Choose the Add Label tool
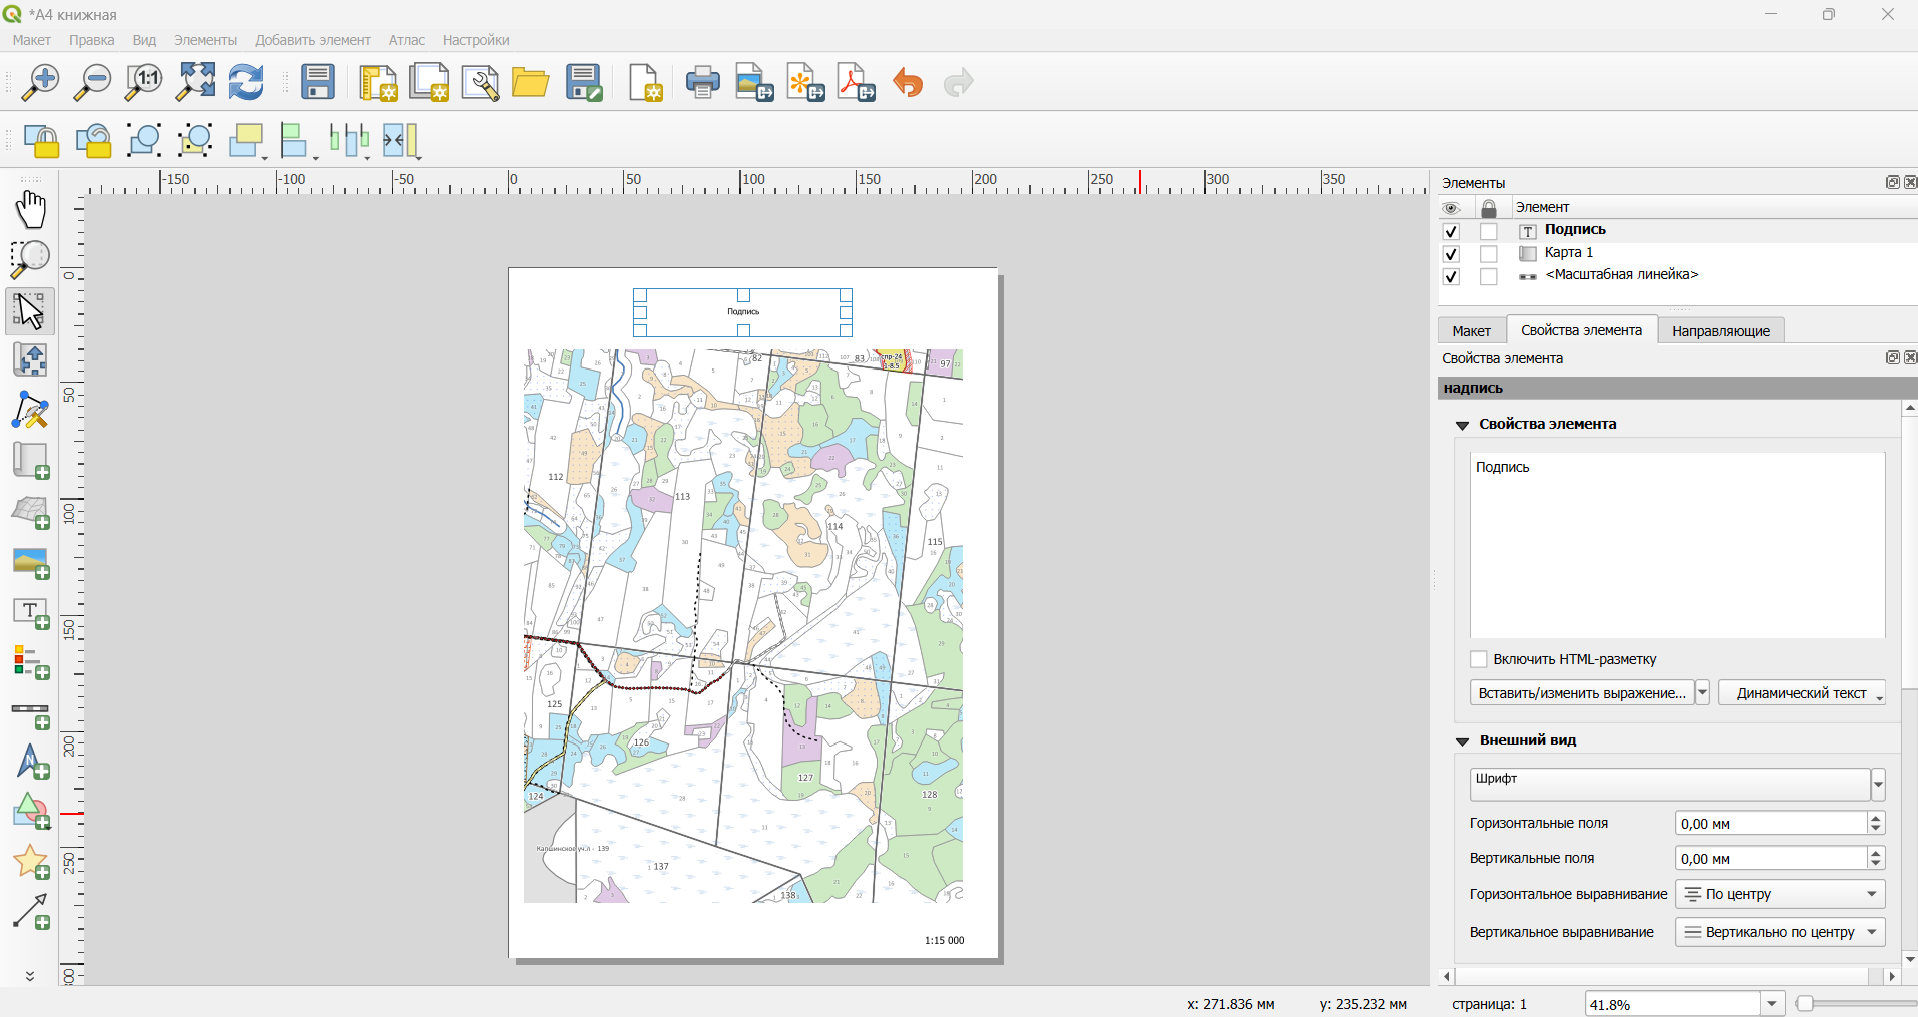Screen dimensions: 1918x1017 pos(31,613)
